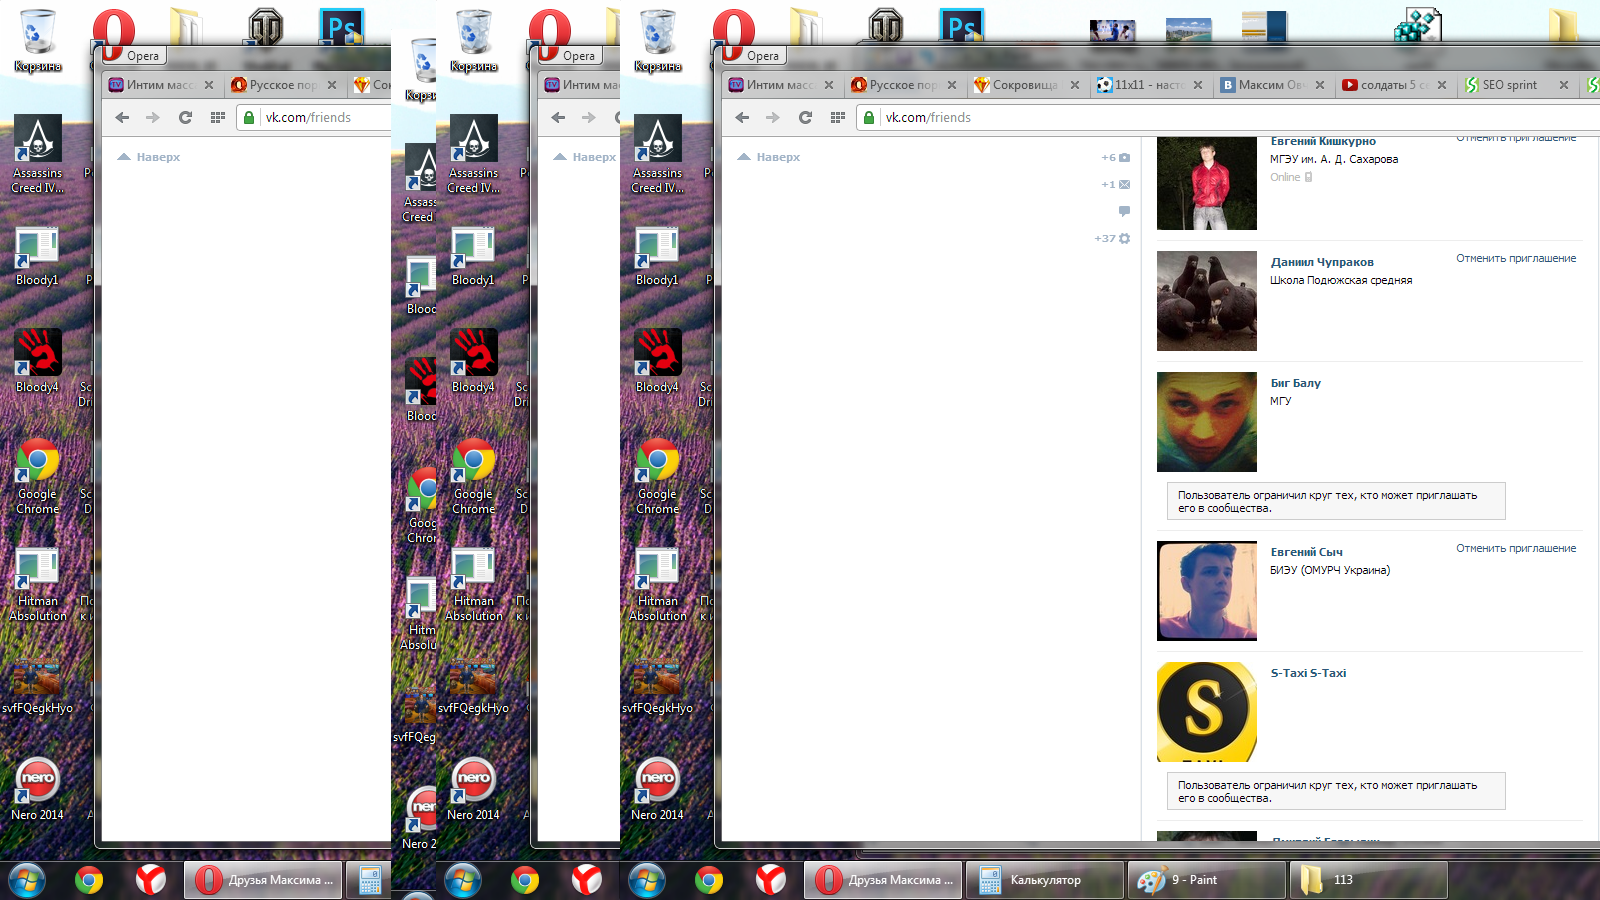Open Hitman Absolution shortcut on the rightmost desktop
The image size is (1600, 900).
click(x=657, y=585)
